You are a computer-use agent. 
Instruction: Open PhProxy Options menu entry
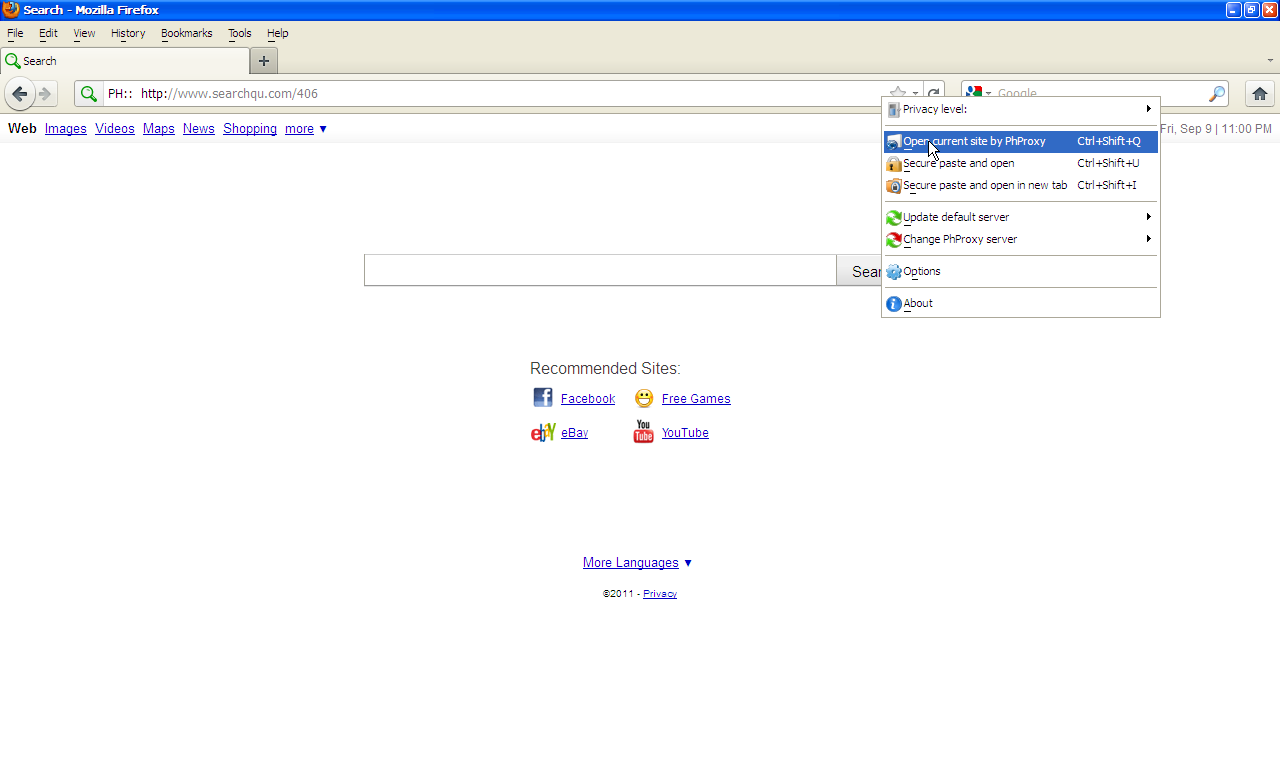pyautogui.click(x=921, y=271)
